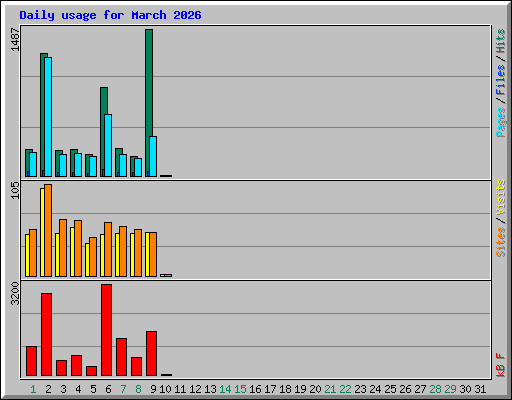512x400 pixels.
Task: Click the day 23 x-axis label
Action: tap(360, 389)
